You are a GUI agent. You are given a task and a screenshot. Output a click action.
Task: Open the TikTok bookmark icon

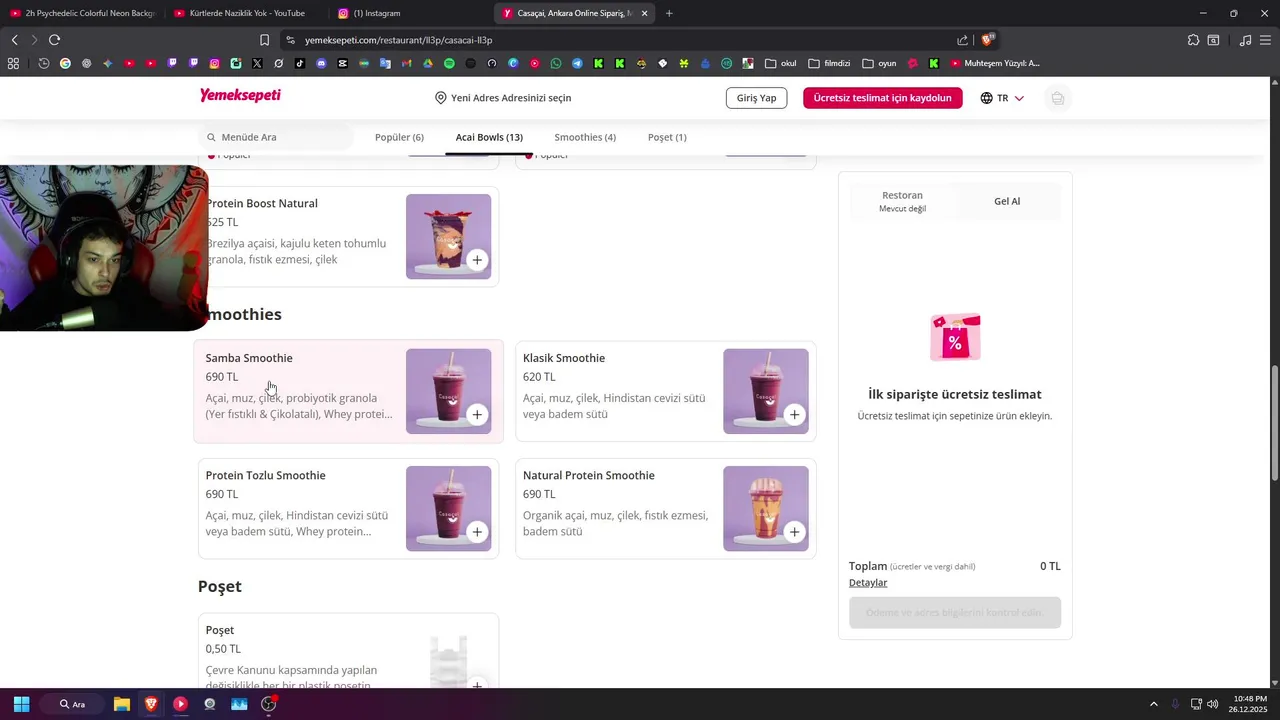click(299, 63)
